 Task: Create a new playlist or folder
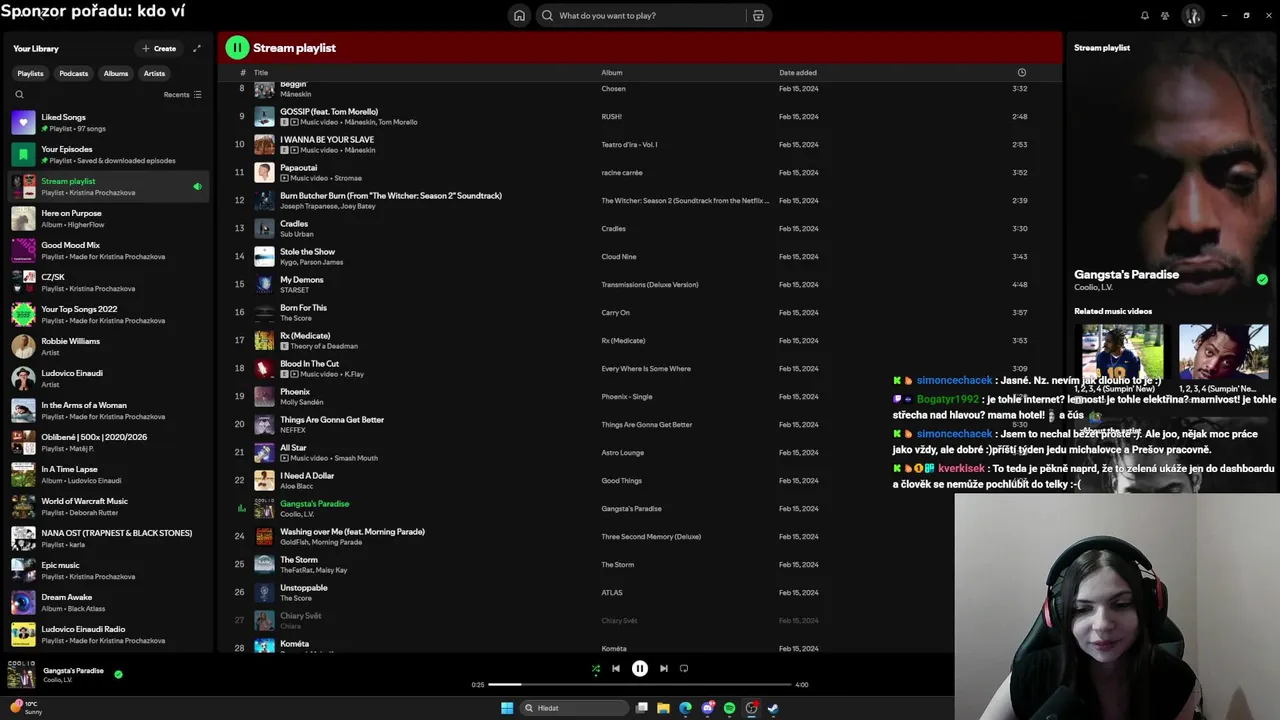(159, 48)
